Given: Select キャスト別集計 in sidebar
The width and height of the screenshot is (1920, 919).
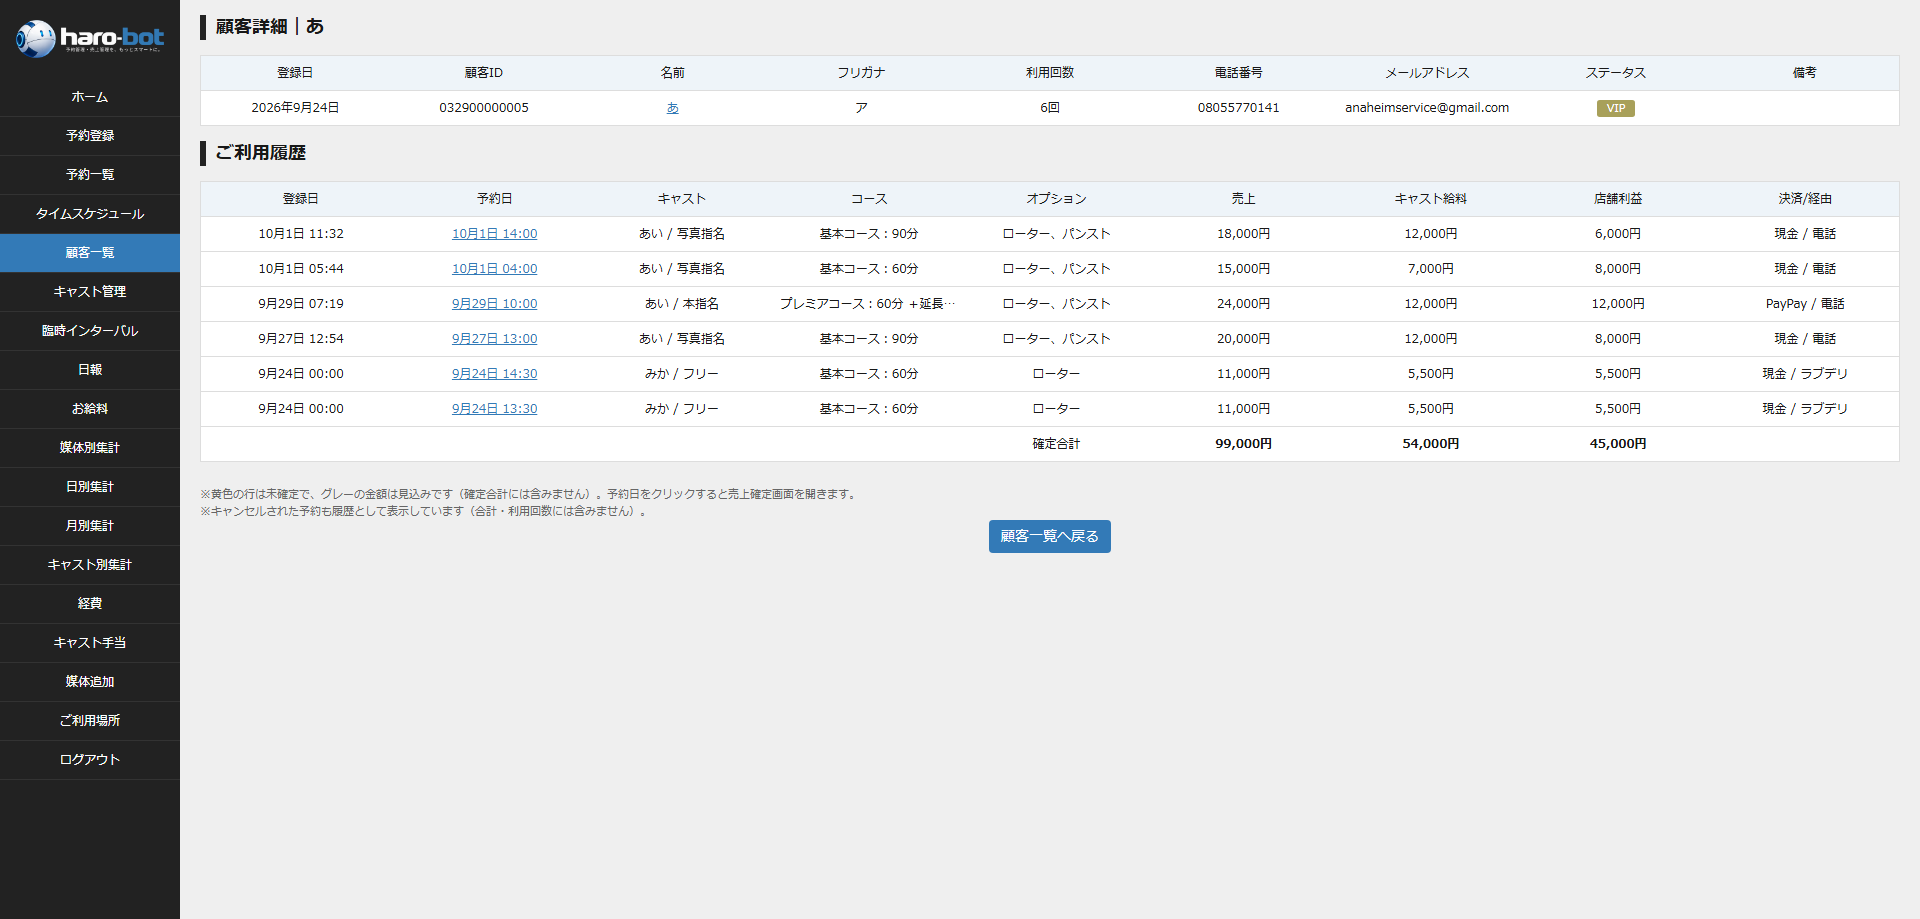Looking at the screenshot, I should [90, 565].
